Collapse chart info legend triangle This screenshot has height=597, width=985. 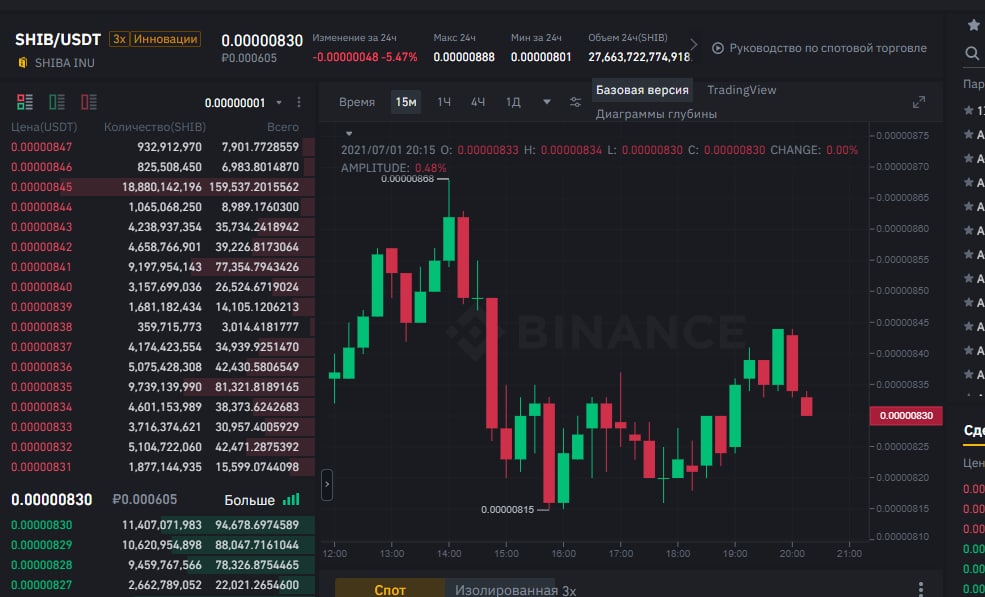349,133
